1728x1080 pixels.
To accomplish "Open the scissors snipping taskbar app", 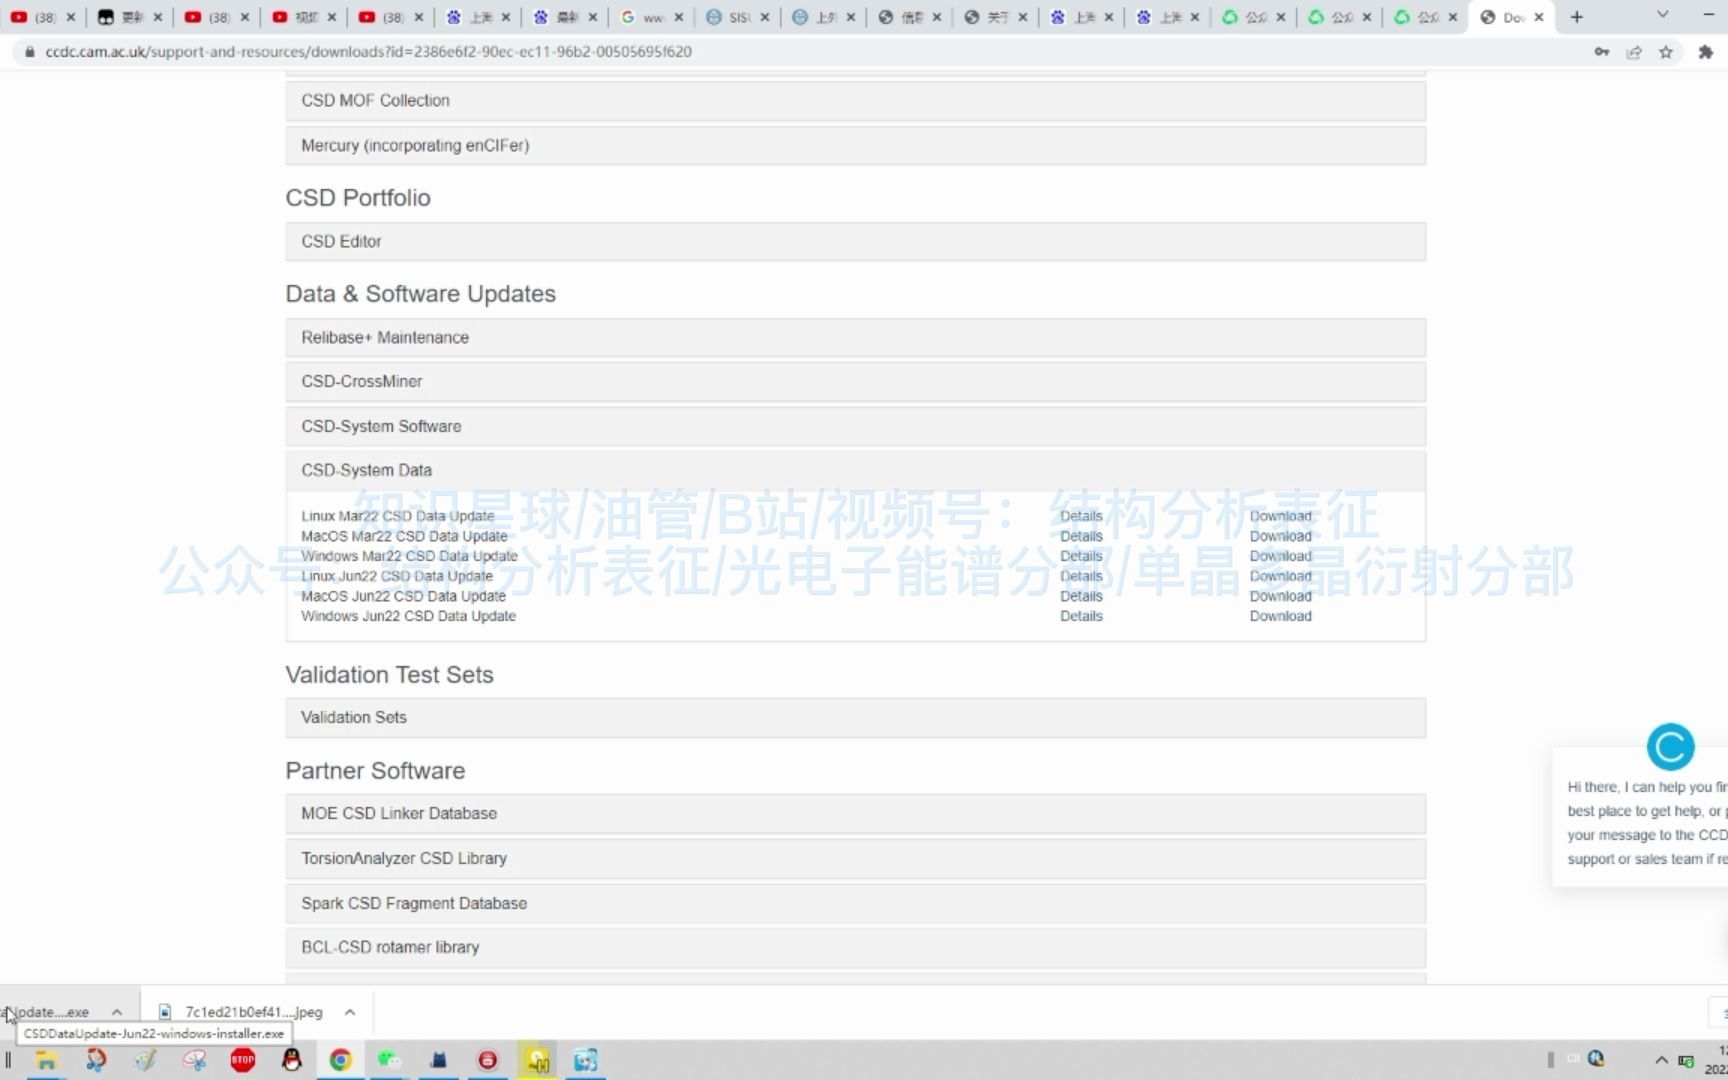I will click(194, 1060).
